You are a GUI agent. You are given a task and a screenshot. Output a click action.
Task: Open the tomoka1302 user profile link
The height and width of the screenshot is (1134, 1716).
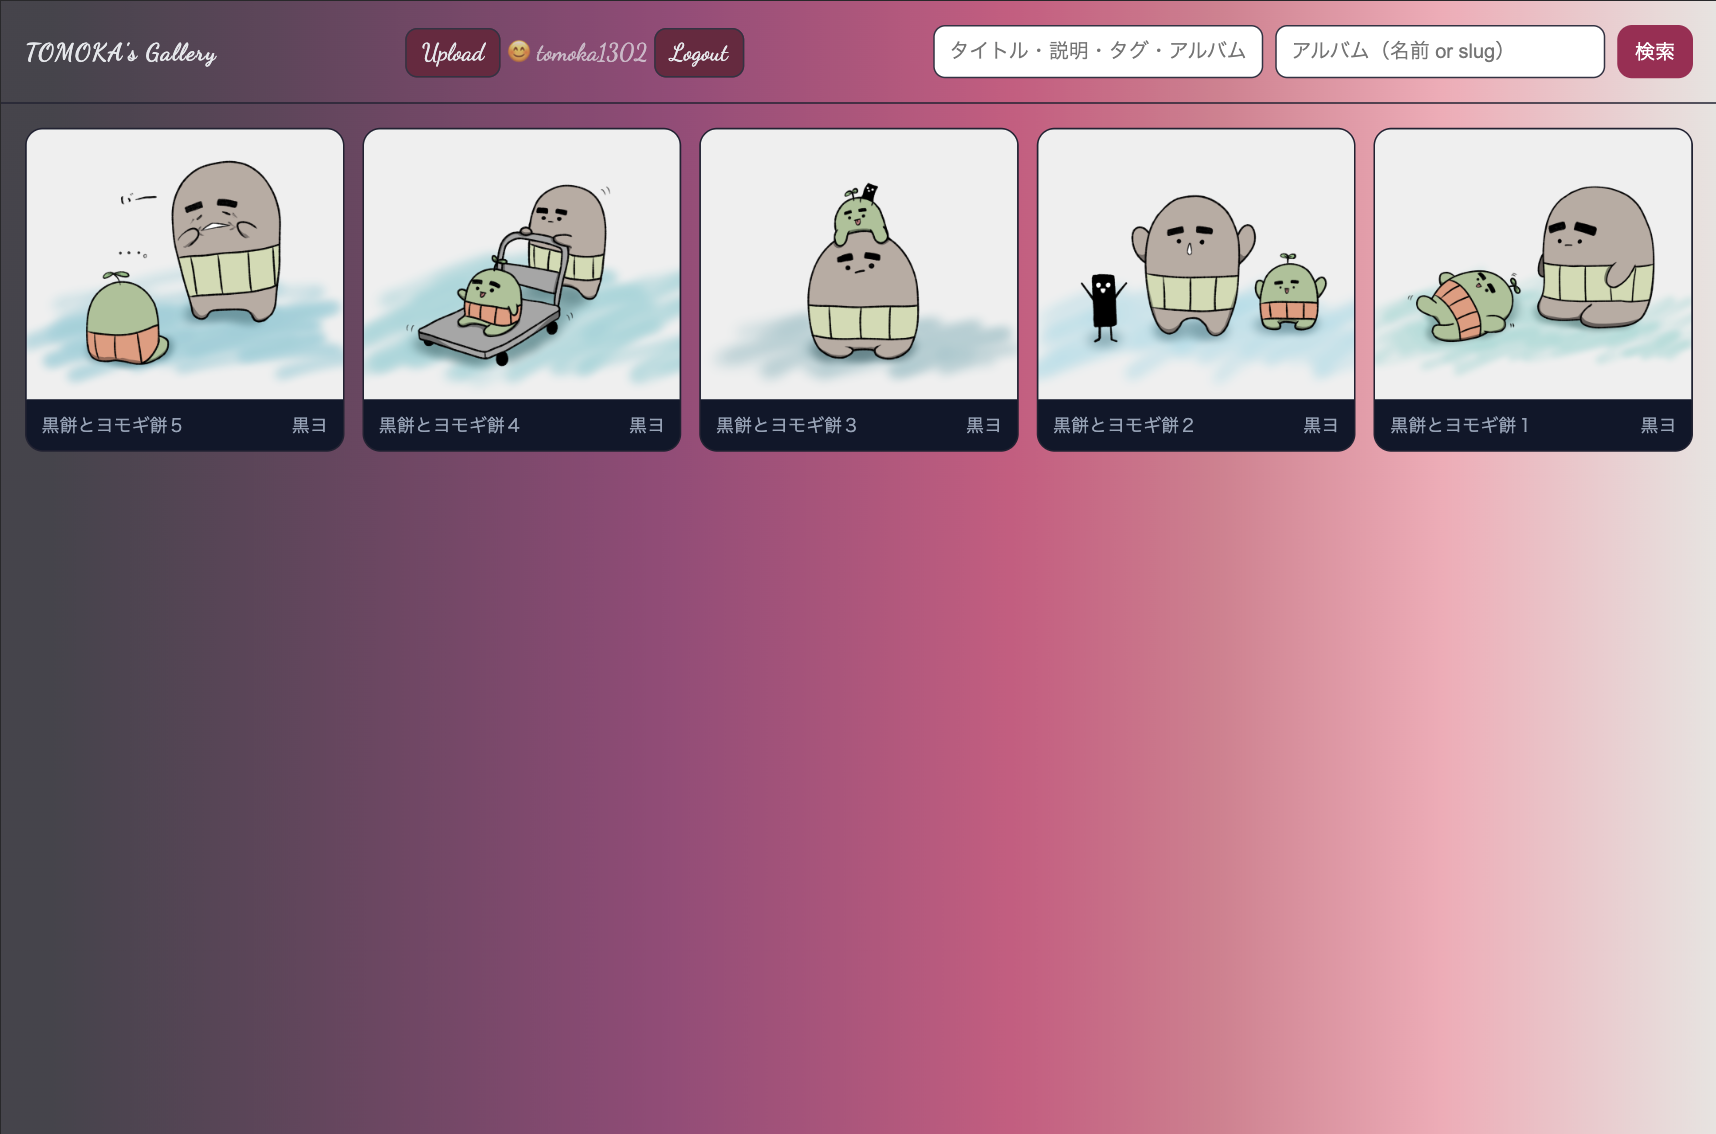pos(591,53)
